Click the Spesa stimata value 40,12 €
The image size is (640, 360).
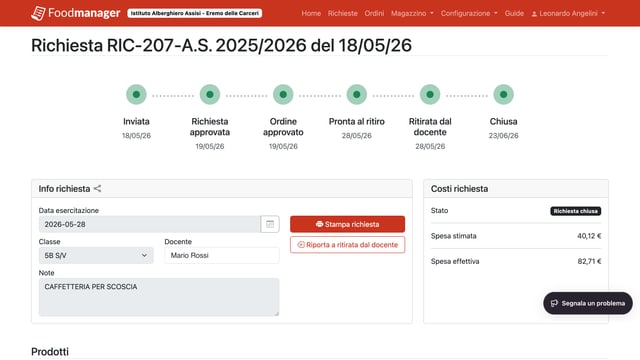tap(589, 236)
